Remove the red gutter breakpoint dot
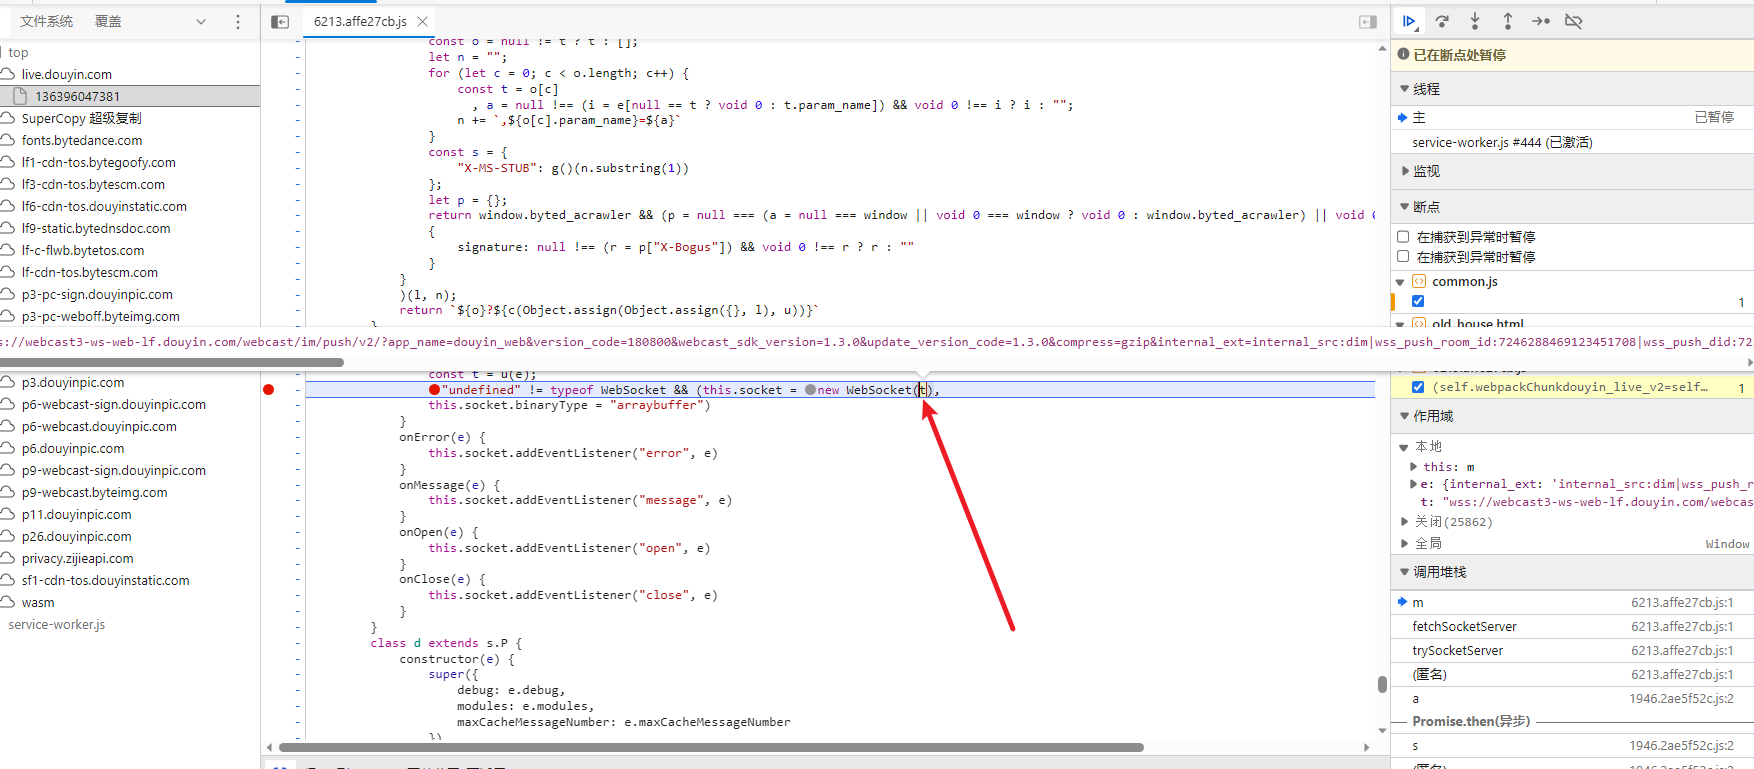Image resolution: width=1754 pixels, height=769 pixels. (268, 389)
